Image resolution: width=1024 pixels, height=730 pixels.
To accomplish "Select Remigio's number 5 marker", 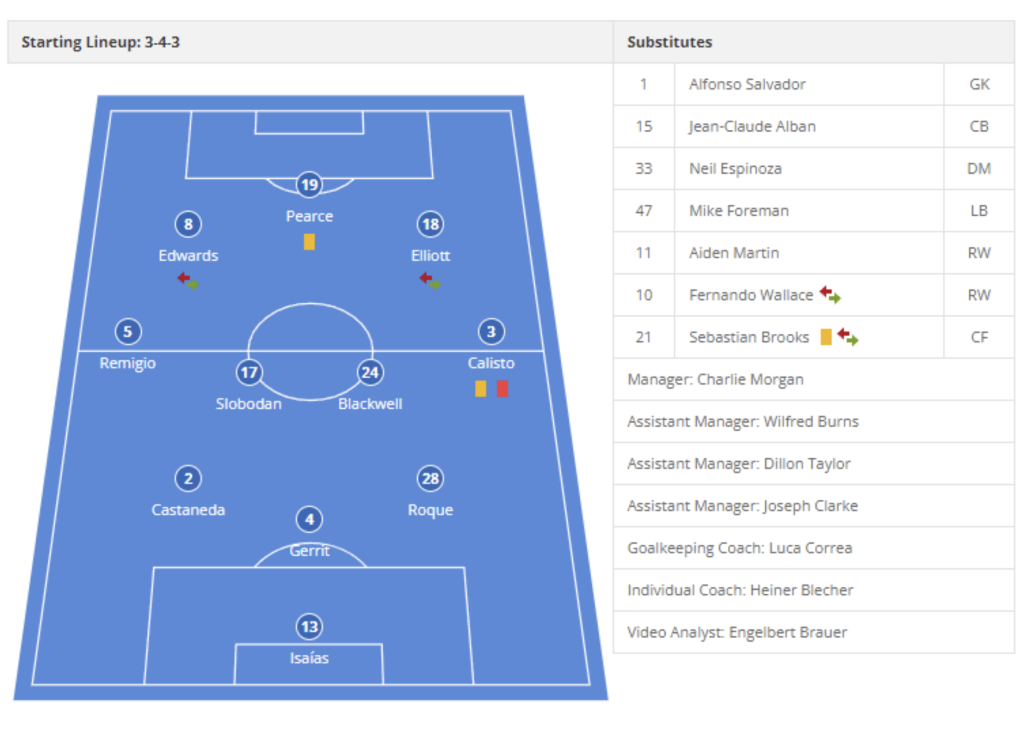I will 127,331.
